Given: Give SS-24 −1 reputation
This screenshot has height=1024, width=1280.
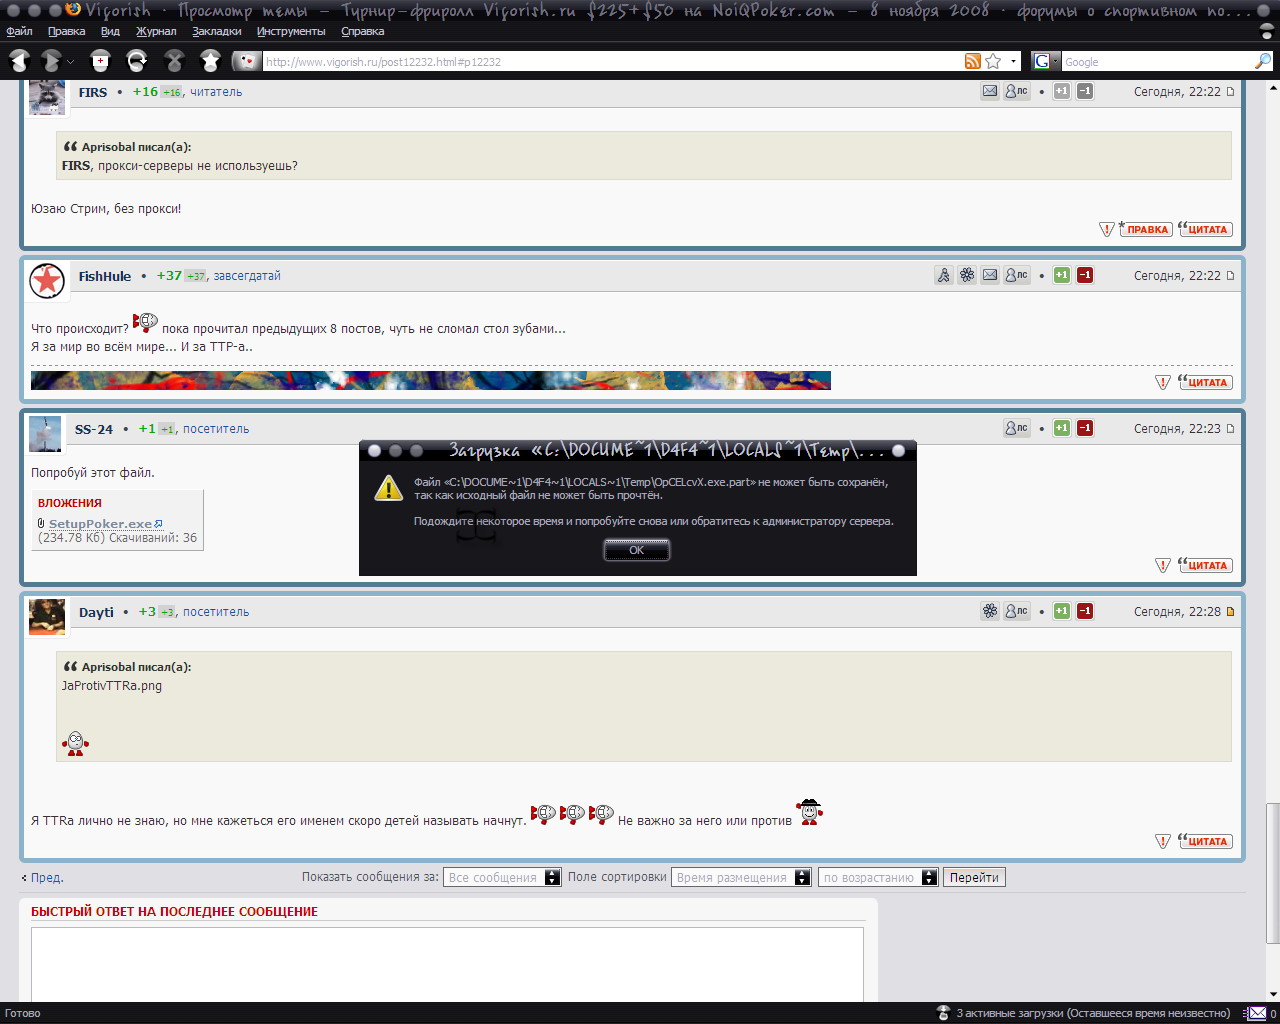Looking at the screenshot, I should tap(1085, 428).
